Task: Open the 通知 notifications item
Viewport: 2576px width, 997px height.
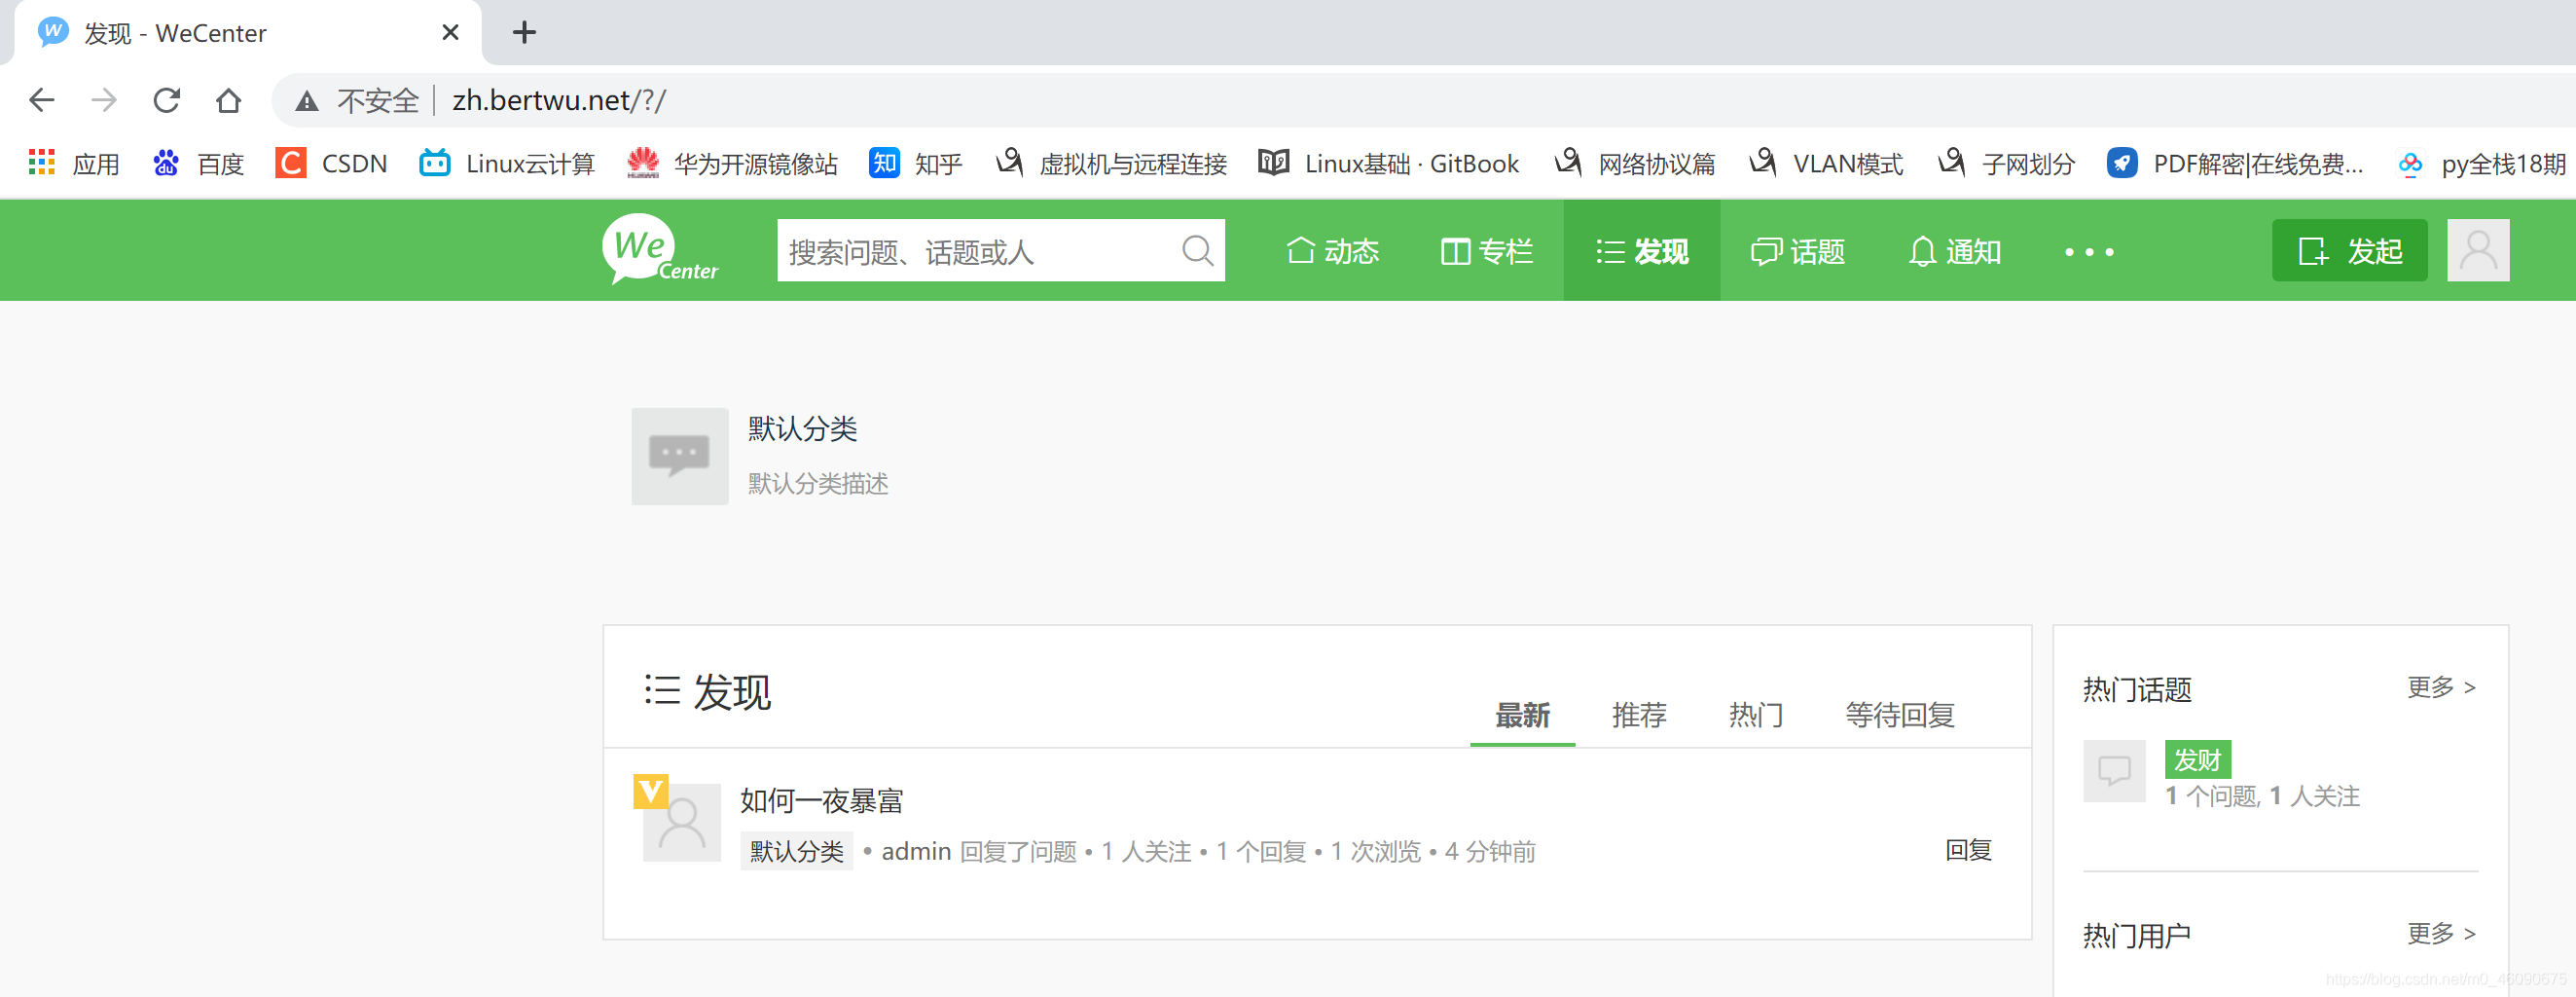Action: pyautogui.click(x=1955, y=251)
